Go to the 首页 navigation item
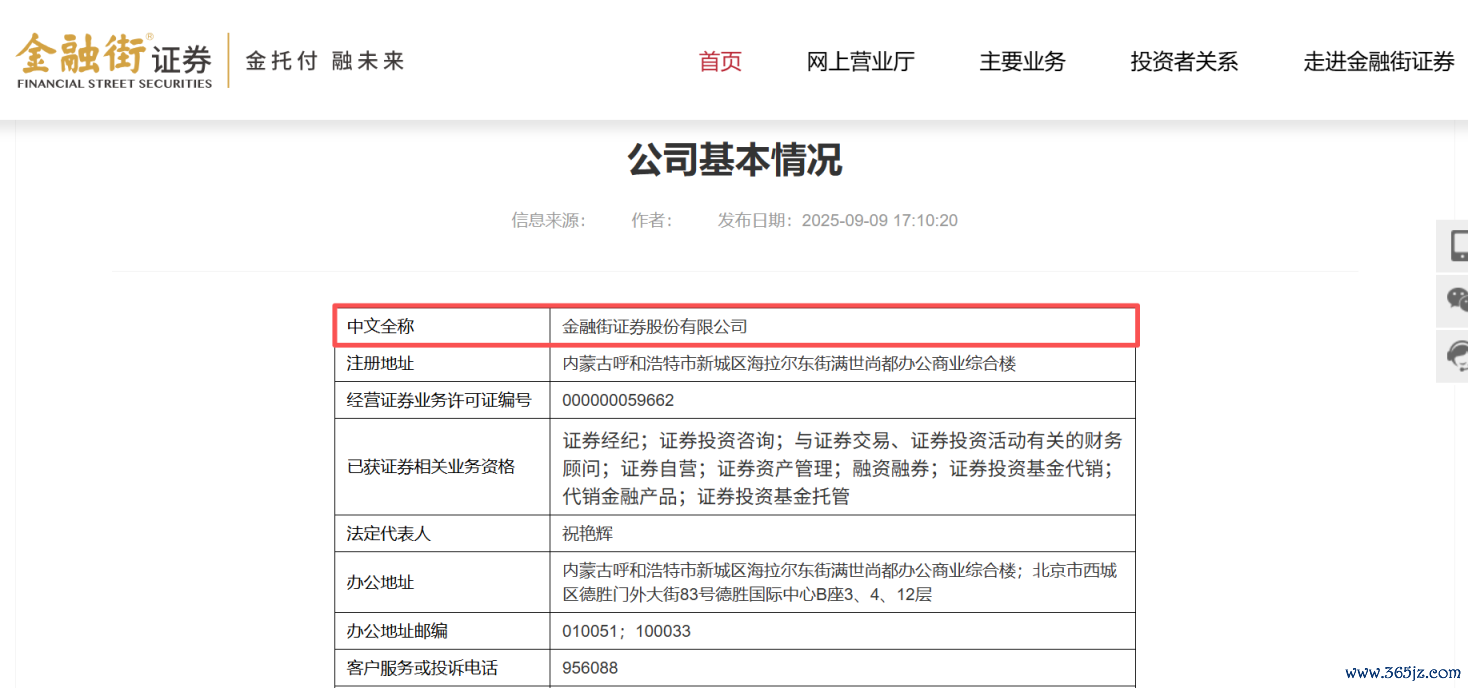This screenshot has height=688, width=1468. click(720, 62)
